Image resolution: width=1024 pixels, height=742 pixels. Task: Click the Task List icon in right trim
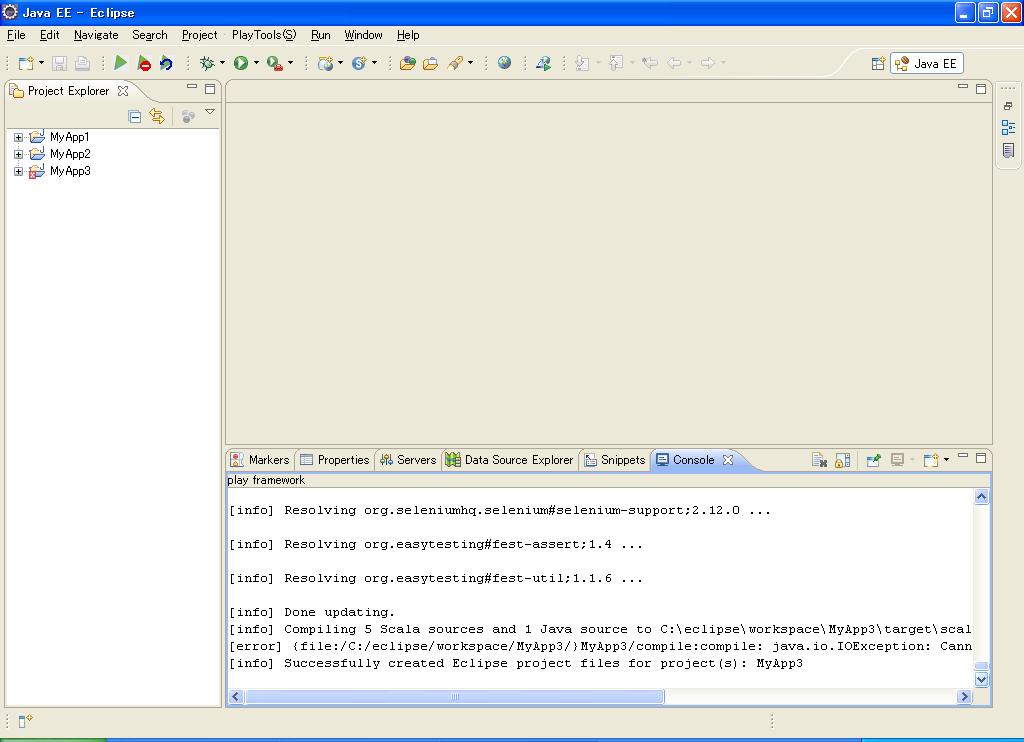pos(1008,150)
